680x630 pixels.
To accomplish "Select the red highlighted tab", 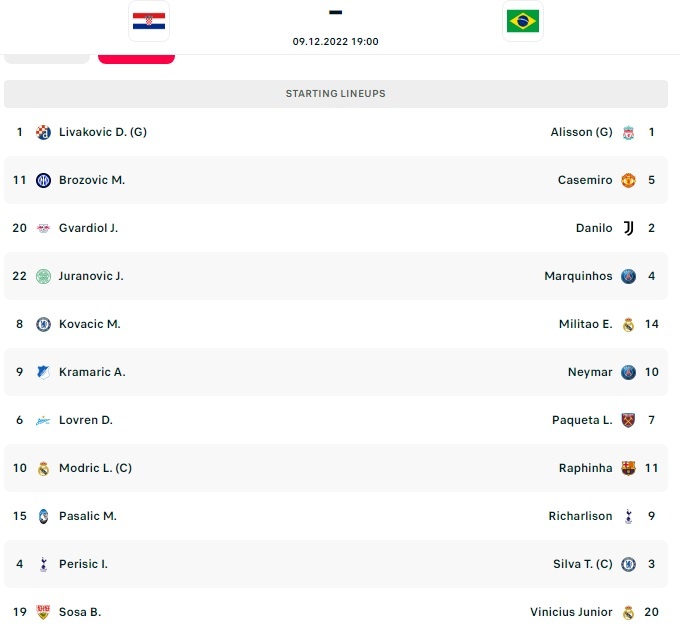I will click(136, 59).
